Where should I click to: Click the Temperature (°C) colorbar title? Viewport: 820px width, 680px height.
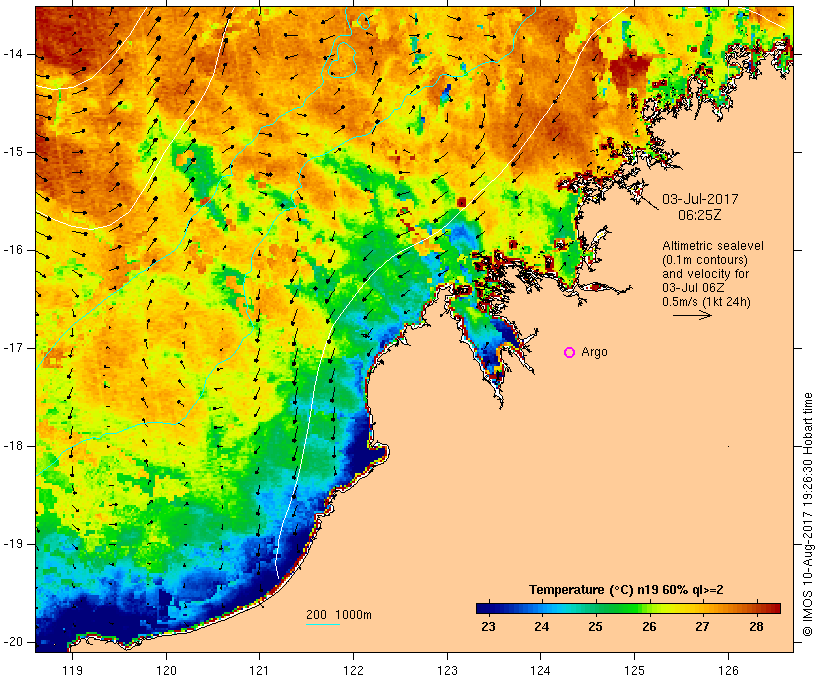click(x=626, y=590)
